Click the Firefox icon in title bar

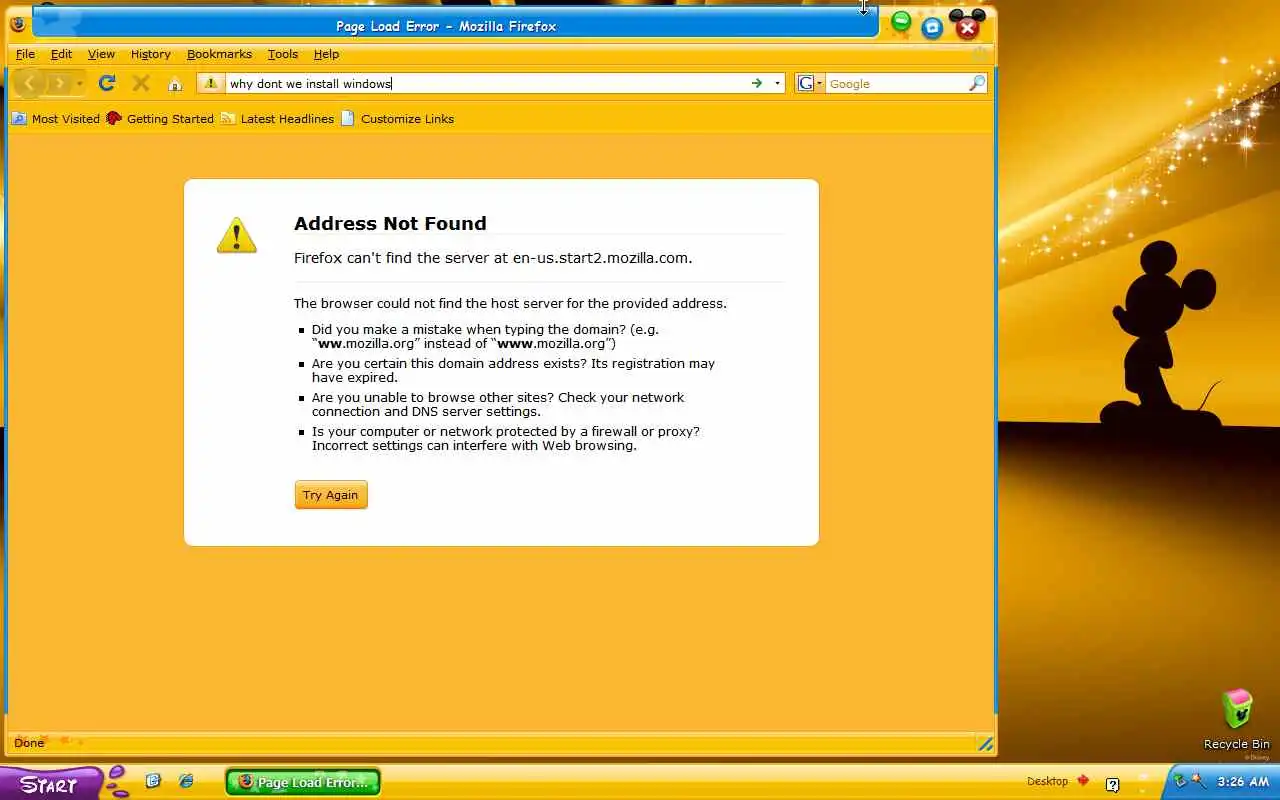(17, 24)
